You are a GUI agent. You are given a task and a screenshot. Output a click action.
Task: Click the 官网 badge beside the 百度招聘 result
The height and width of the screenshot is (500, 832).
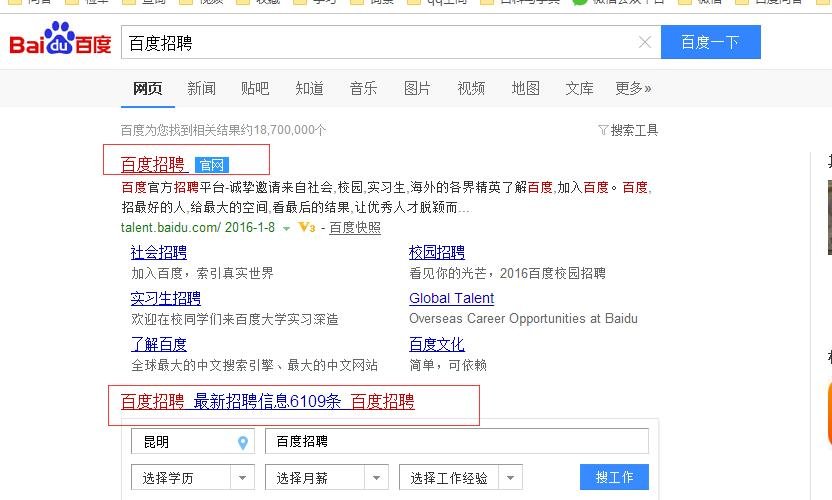[212, 165]
